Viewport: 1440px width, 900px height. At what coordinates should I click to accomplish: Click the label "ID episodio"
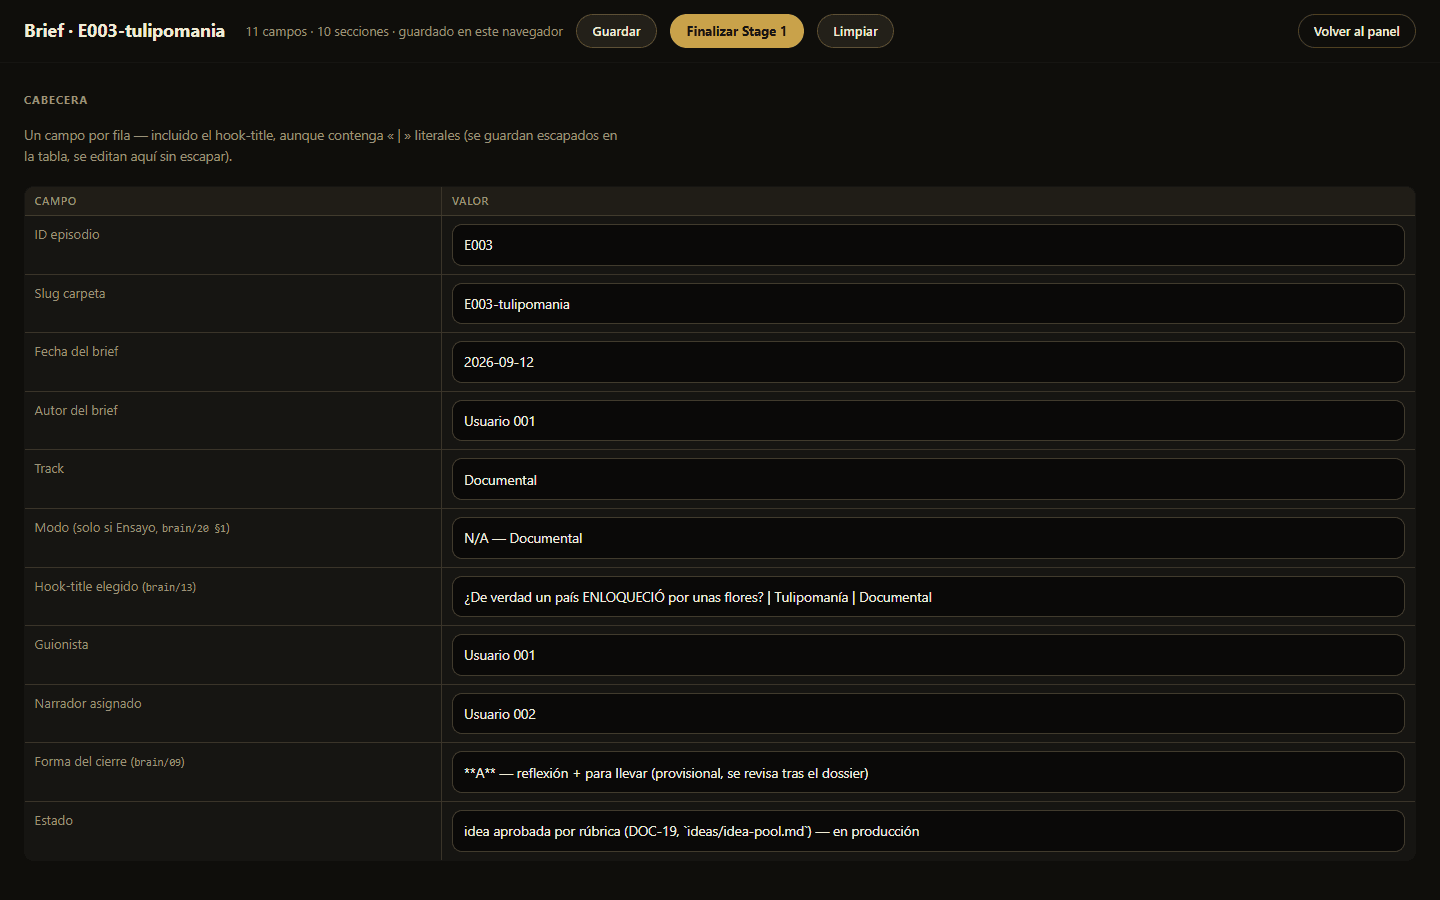67,235
